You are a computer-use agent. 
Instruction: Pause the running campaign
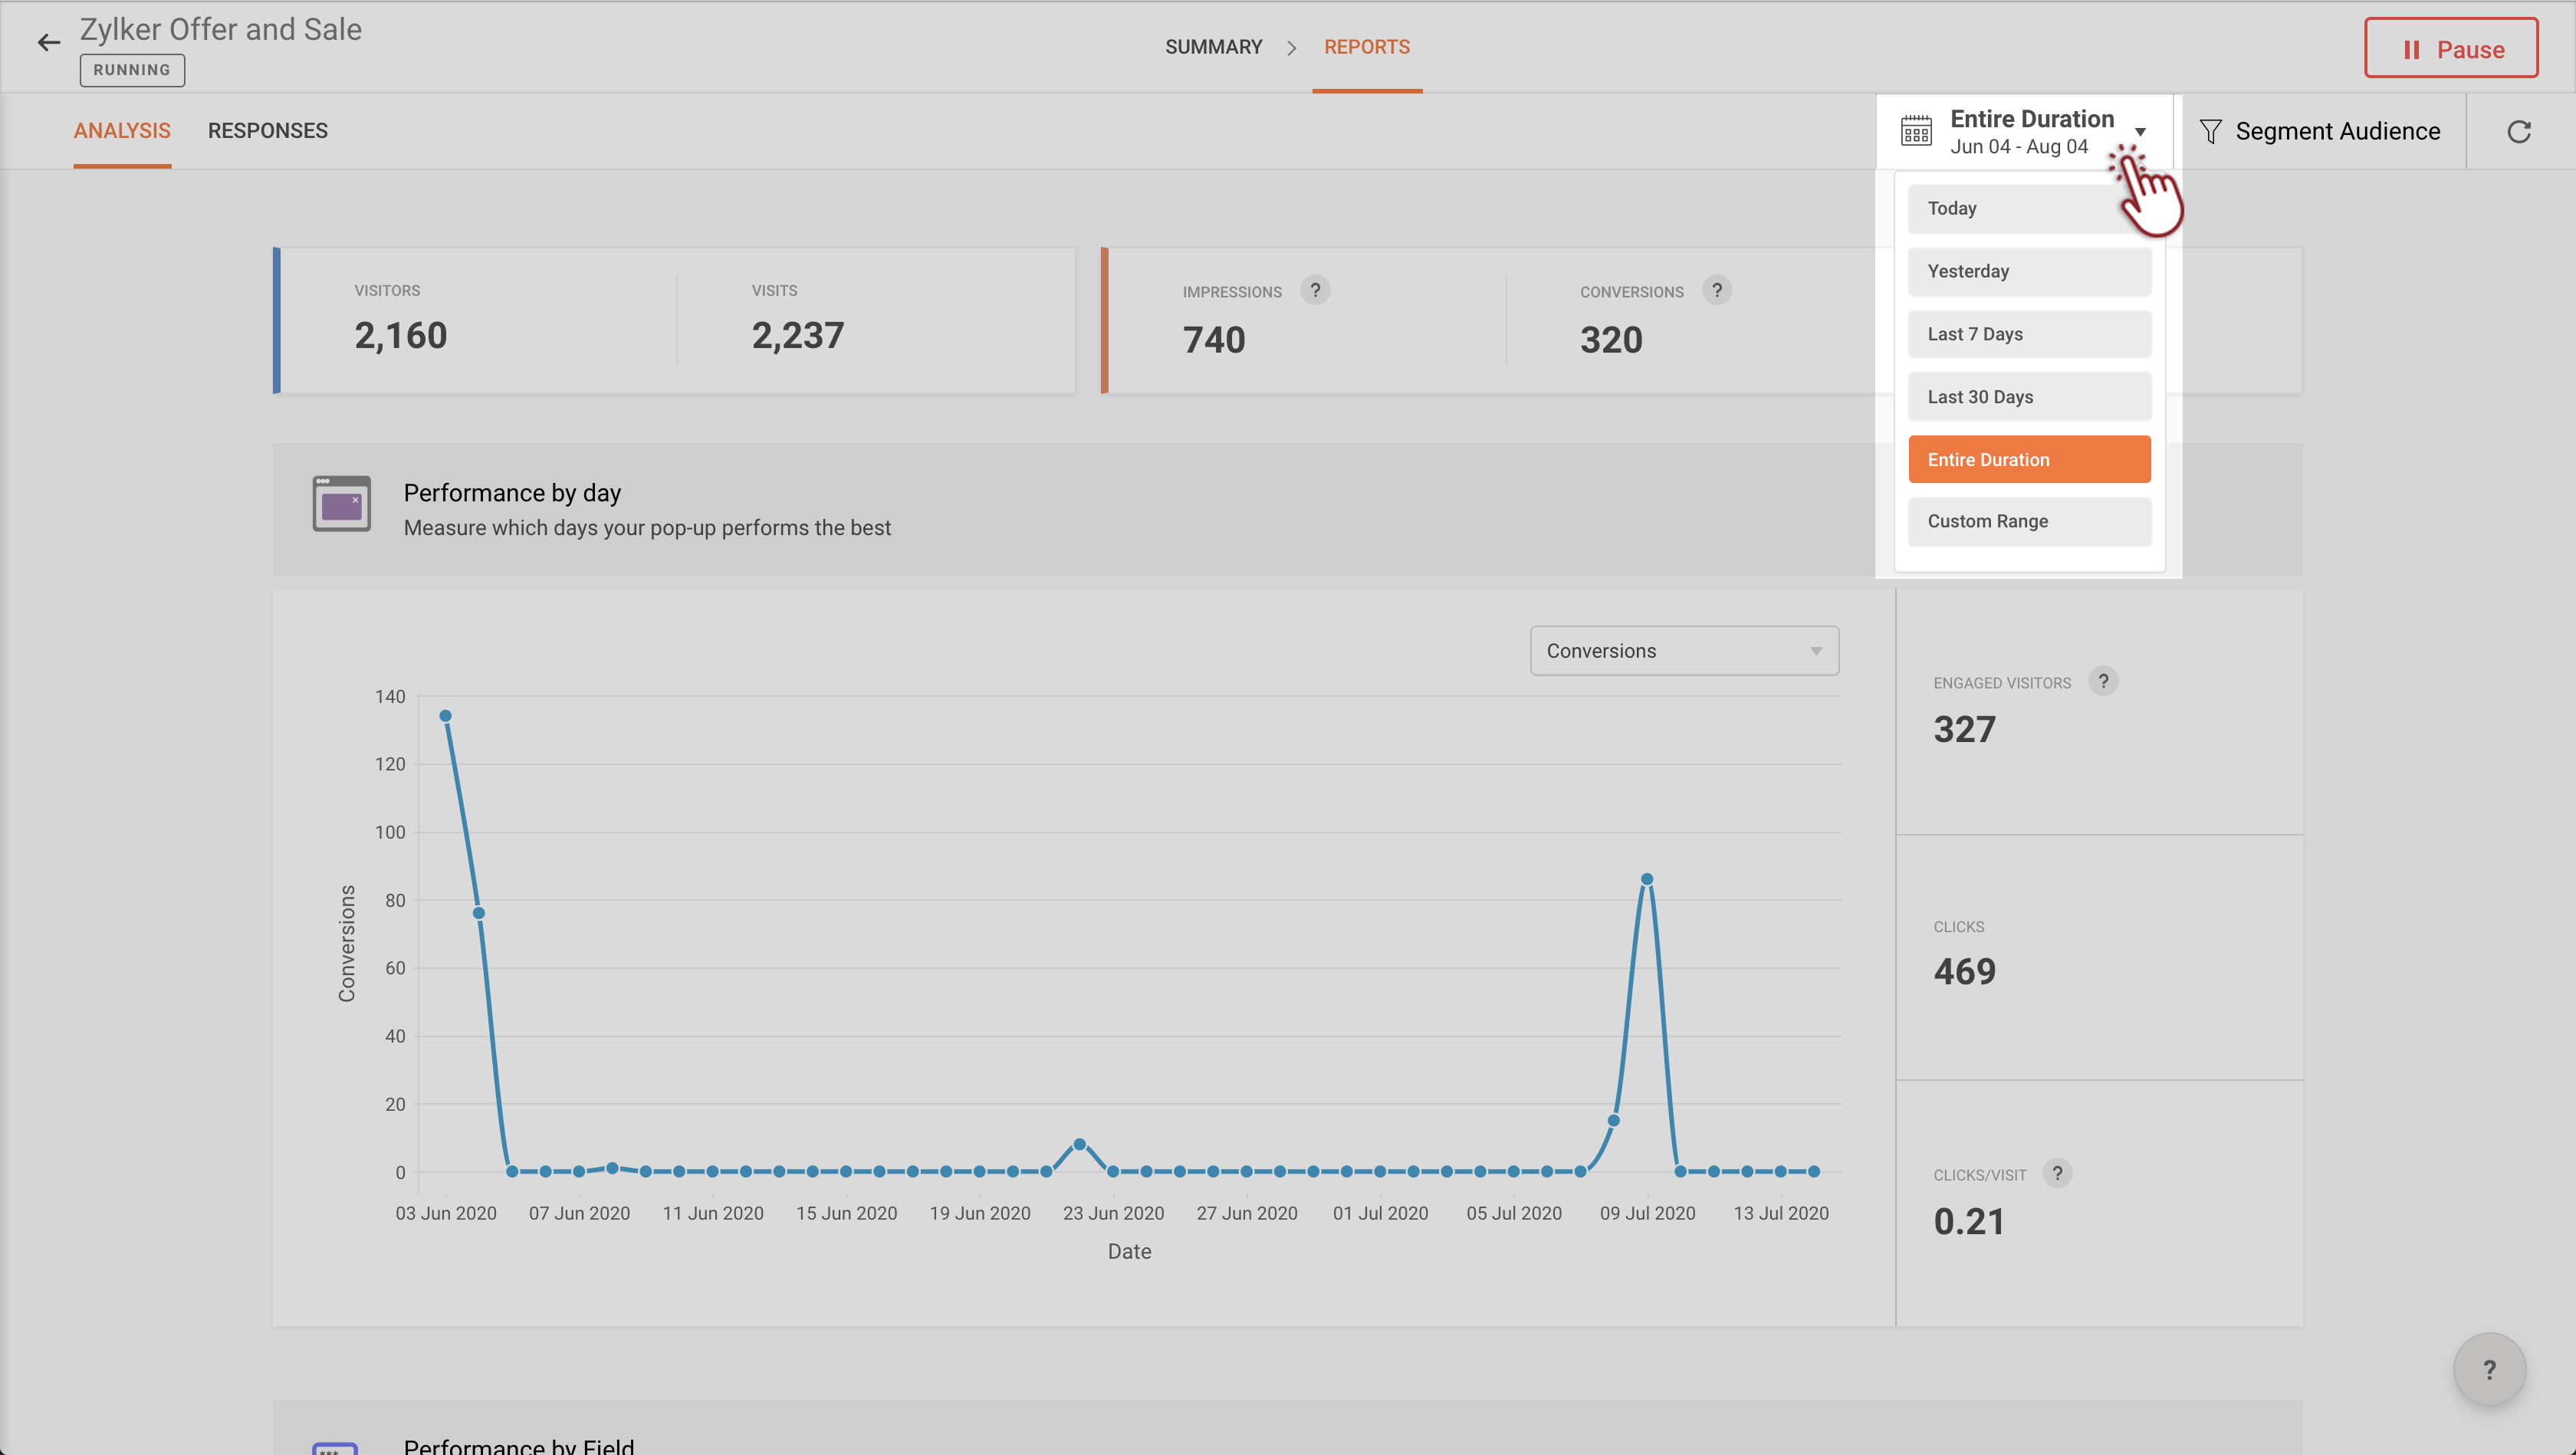(2450, 48)
